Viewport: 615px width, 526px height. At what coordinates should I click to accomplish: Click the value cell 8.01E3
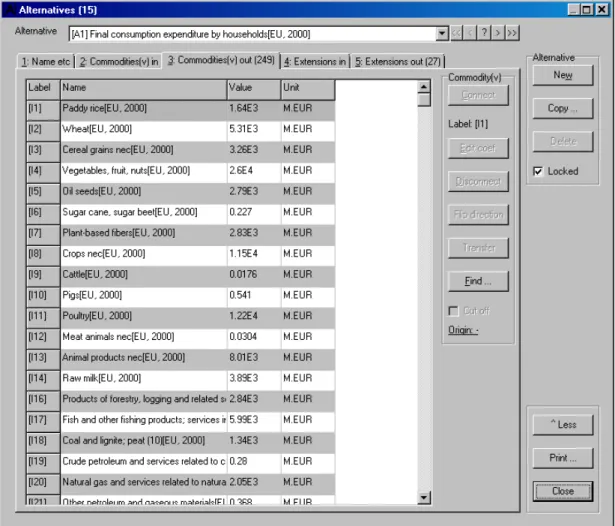(254, 360)
